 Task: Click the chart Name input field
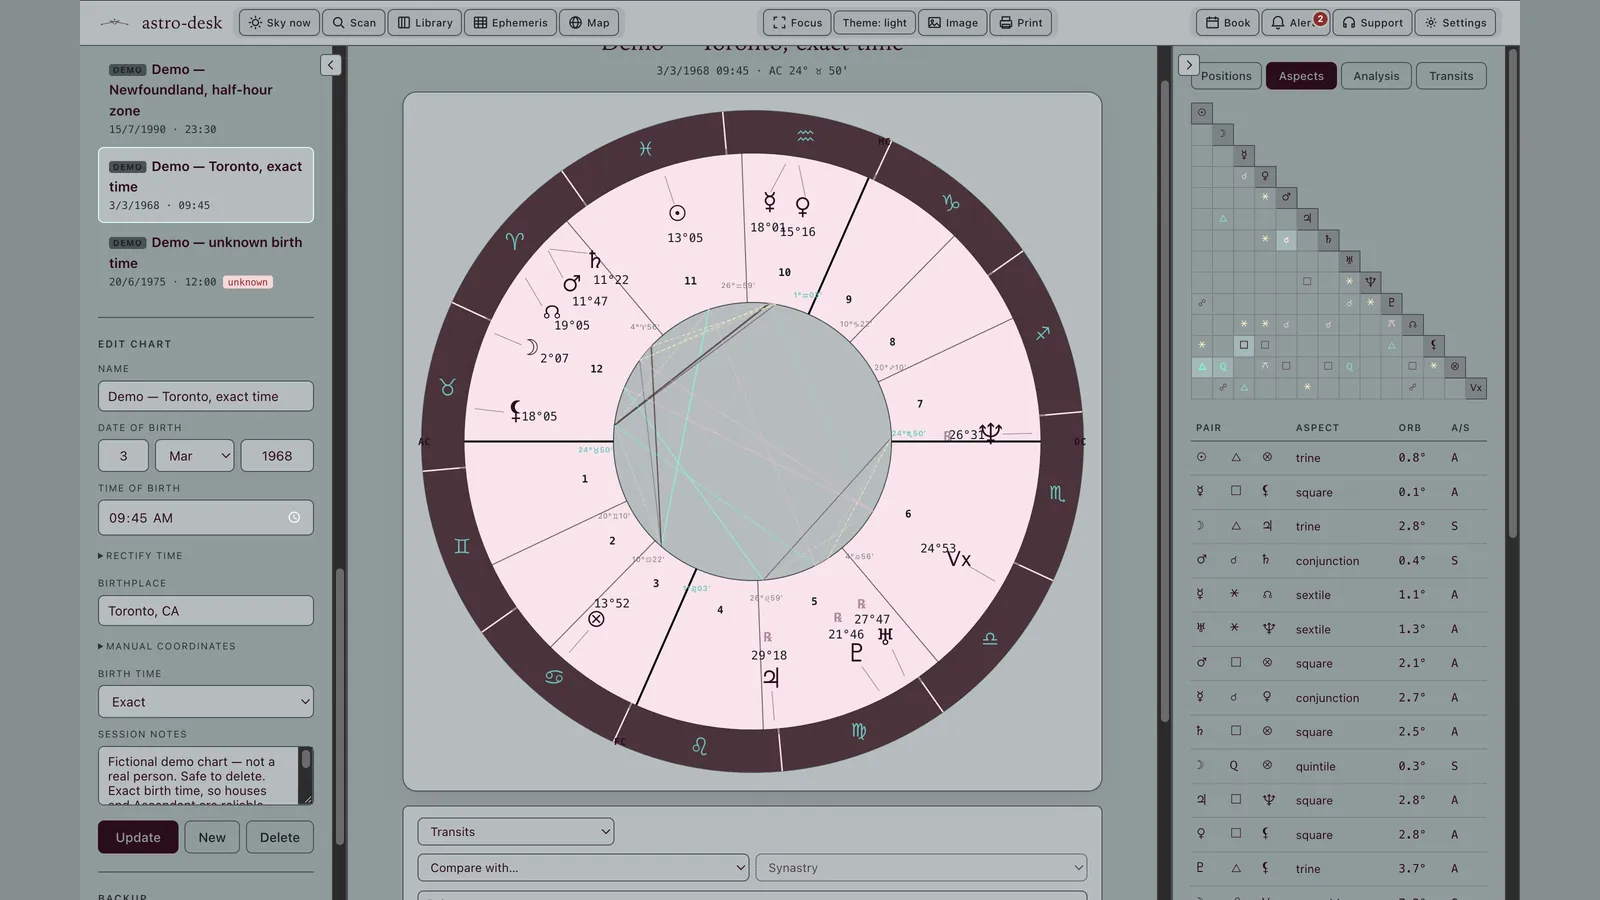coord(205,396)
